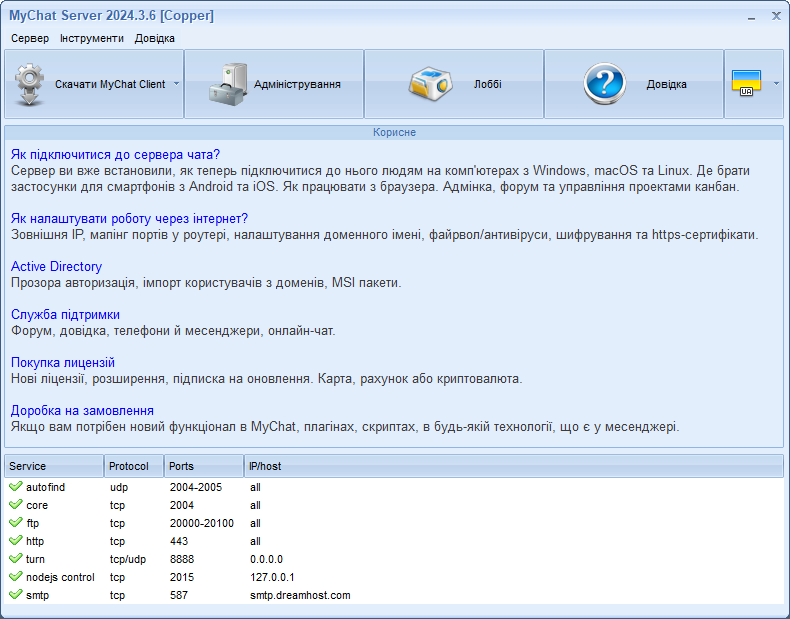The image size is (790, 619).
Task: Sort by the Protocol column header
Action: tap(134, 466)
